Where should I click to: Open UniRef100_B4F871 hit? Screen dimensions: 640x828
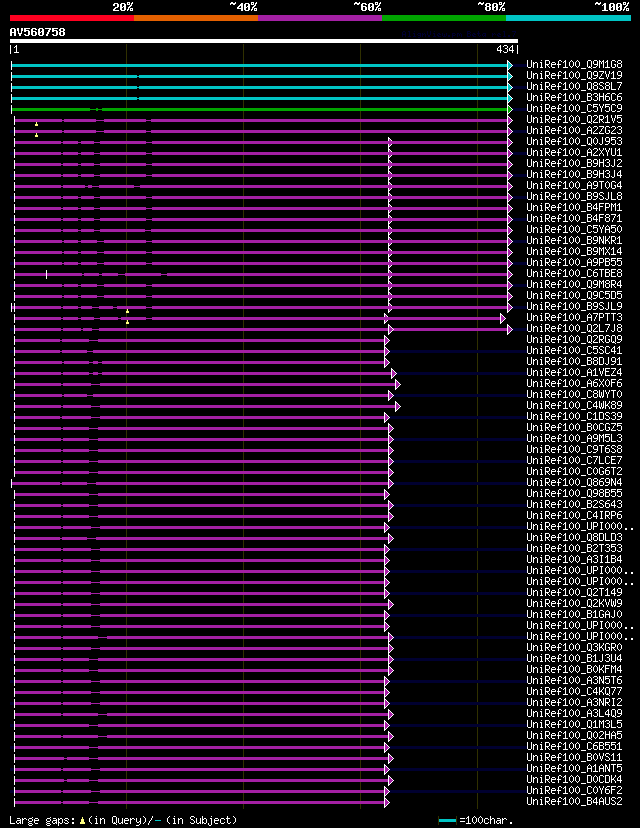574,219
